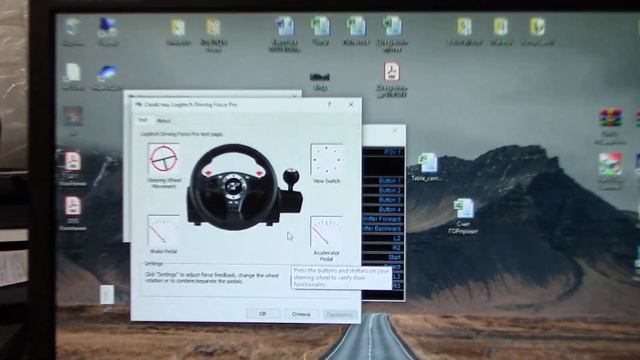Open the Table_cam Excel desktop file

tap(427, 167)
